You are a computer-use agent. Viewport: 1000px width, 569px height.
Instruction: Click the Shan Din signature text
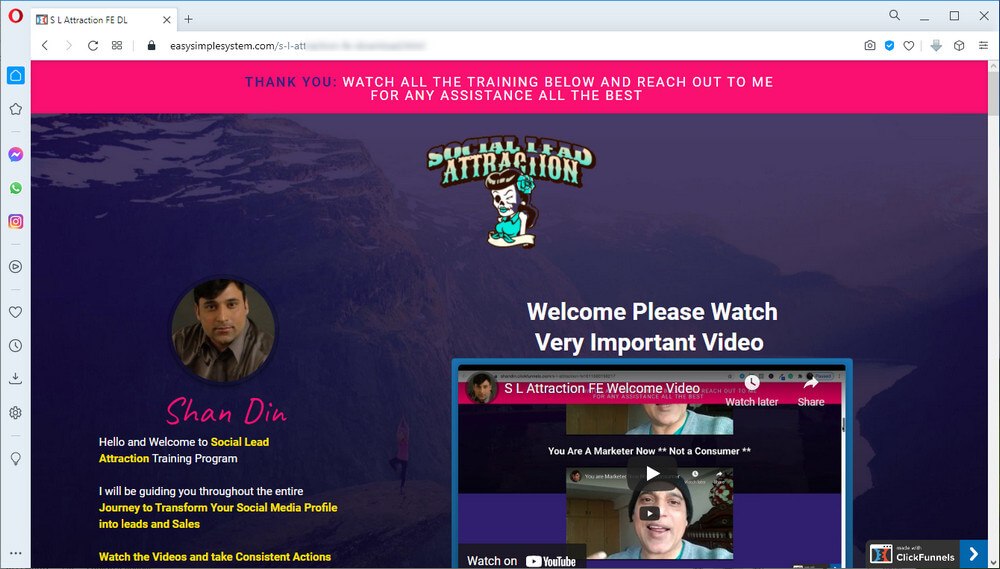[x=226, y=411]
